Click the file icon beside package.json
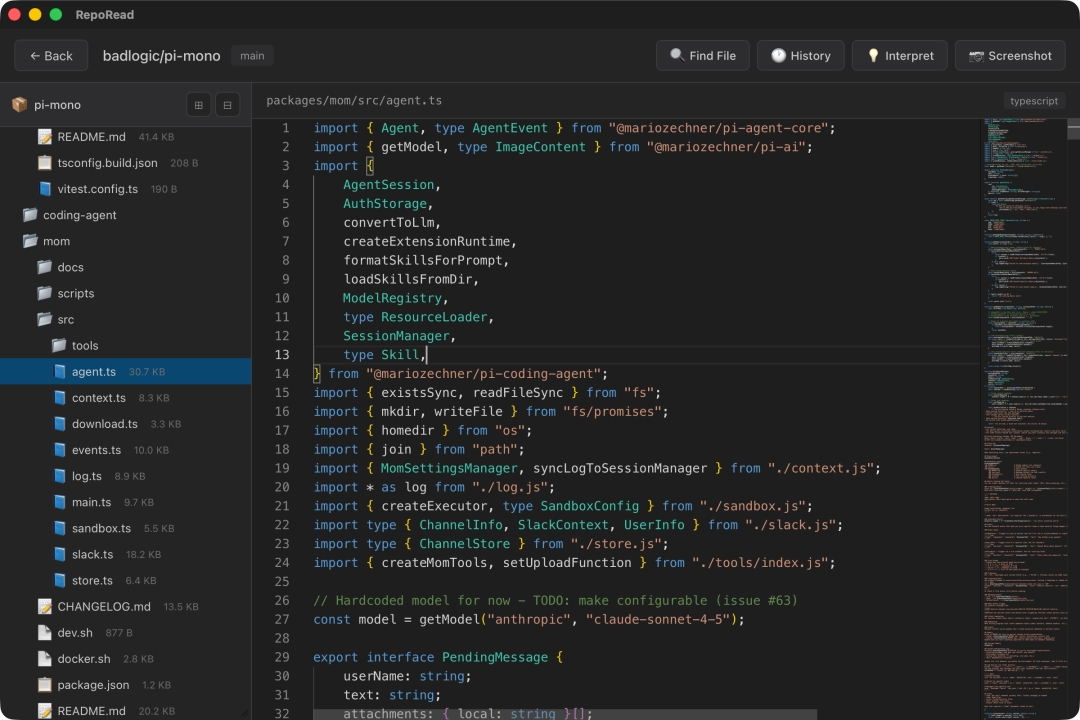The height and width of the screenshot is (720, 1080). point(45,685)
